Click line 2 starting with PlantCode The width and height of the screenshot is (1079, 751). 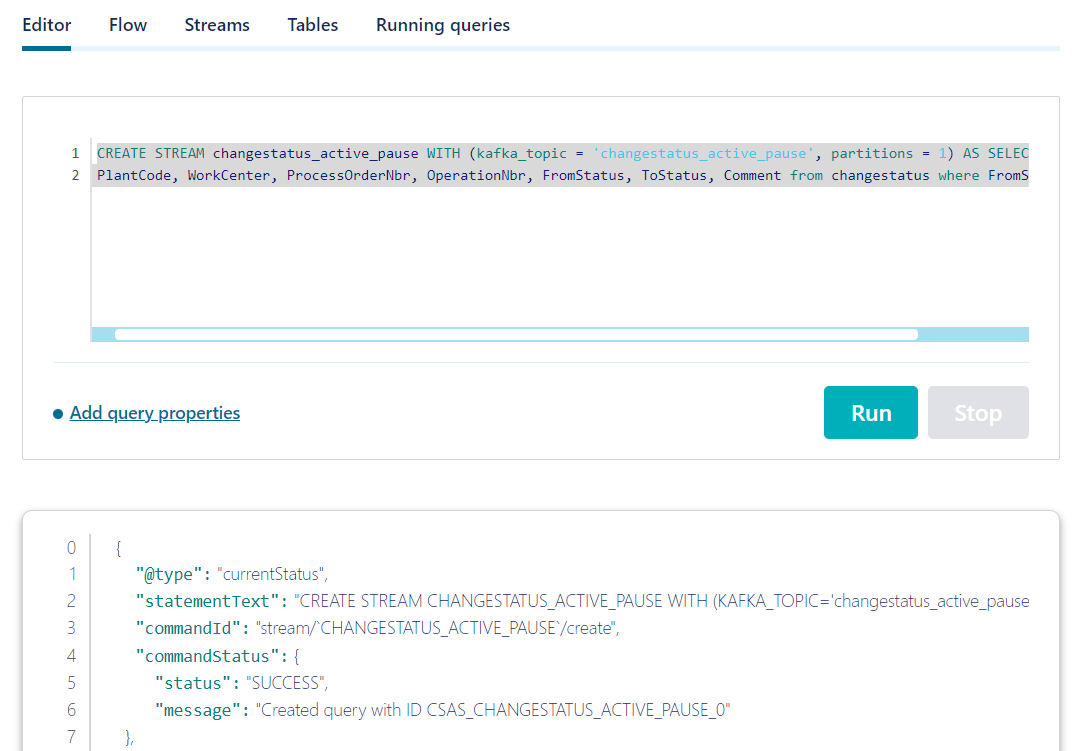tap(562, 176)
